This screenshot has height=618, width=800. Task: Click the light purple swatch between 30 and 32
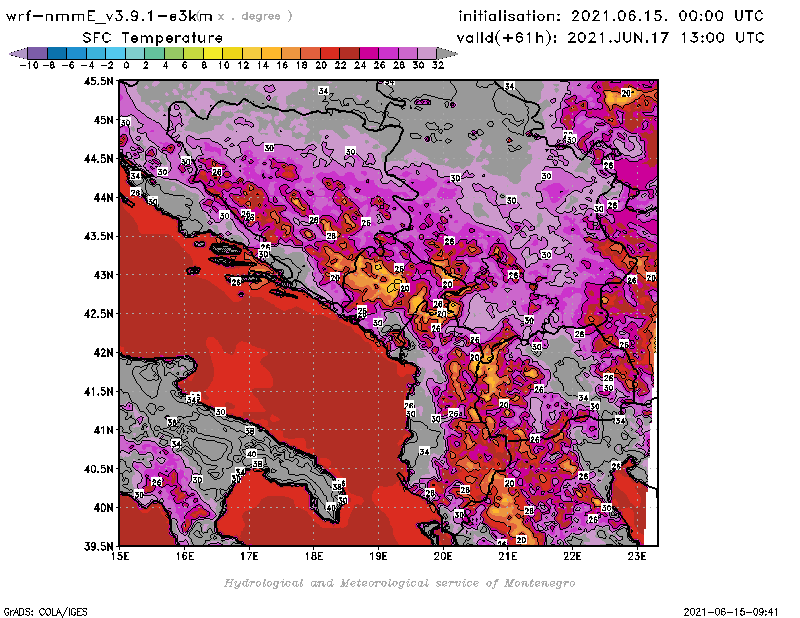427,54
